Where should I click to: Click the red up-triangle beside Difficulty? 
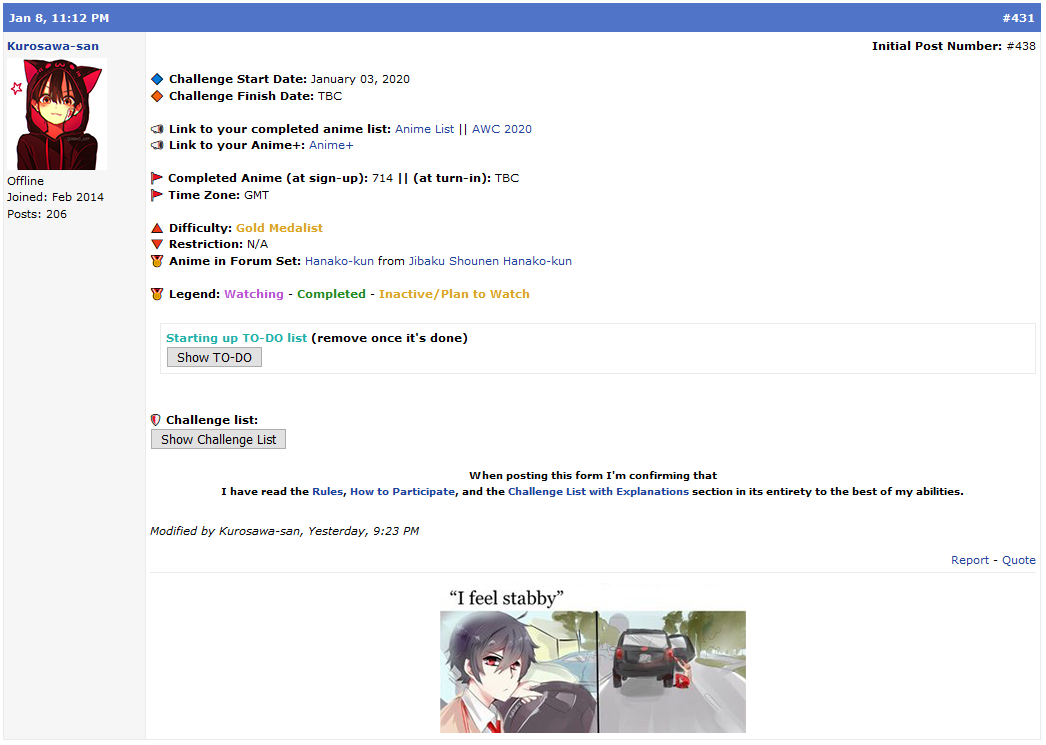157,228
